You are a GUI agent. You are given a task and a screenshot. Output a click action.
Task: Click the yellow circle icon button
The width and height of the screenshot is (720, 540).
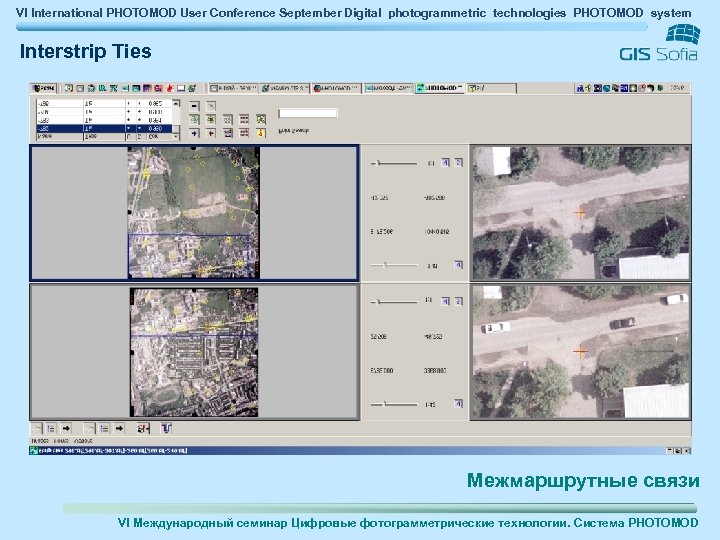[x=261, y=133]
